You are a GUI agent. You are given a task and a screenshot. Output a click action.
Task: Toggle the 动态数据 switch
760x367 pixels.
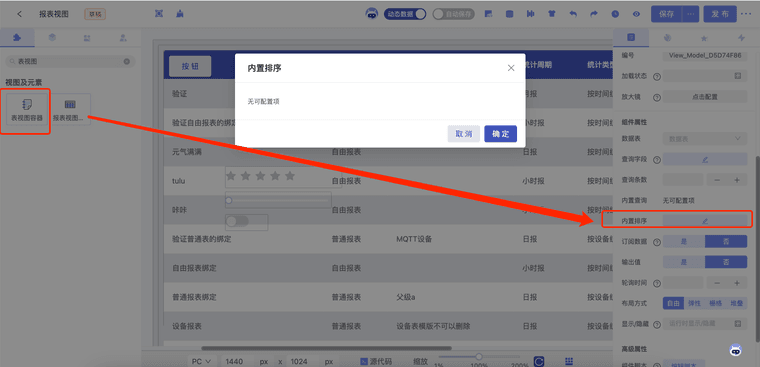coord(405,14)
